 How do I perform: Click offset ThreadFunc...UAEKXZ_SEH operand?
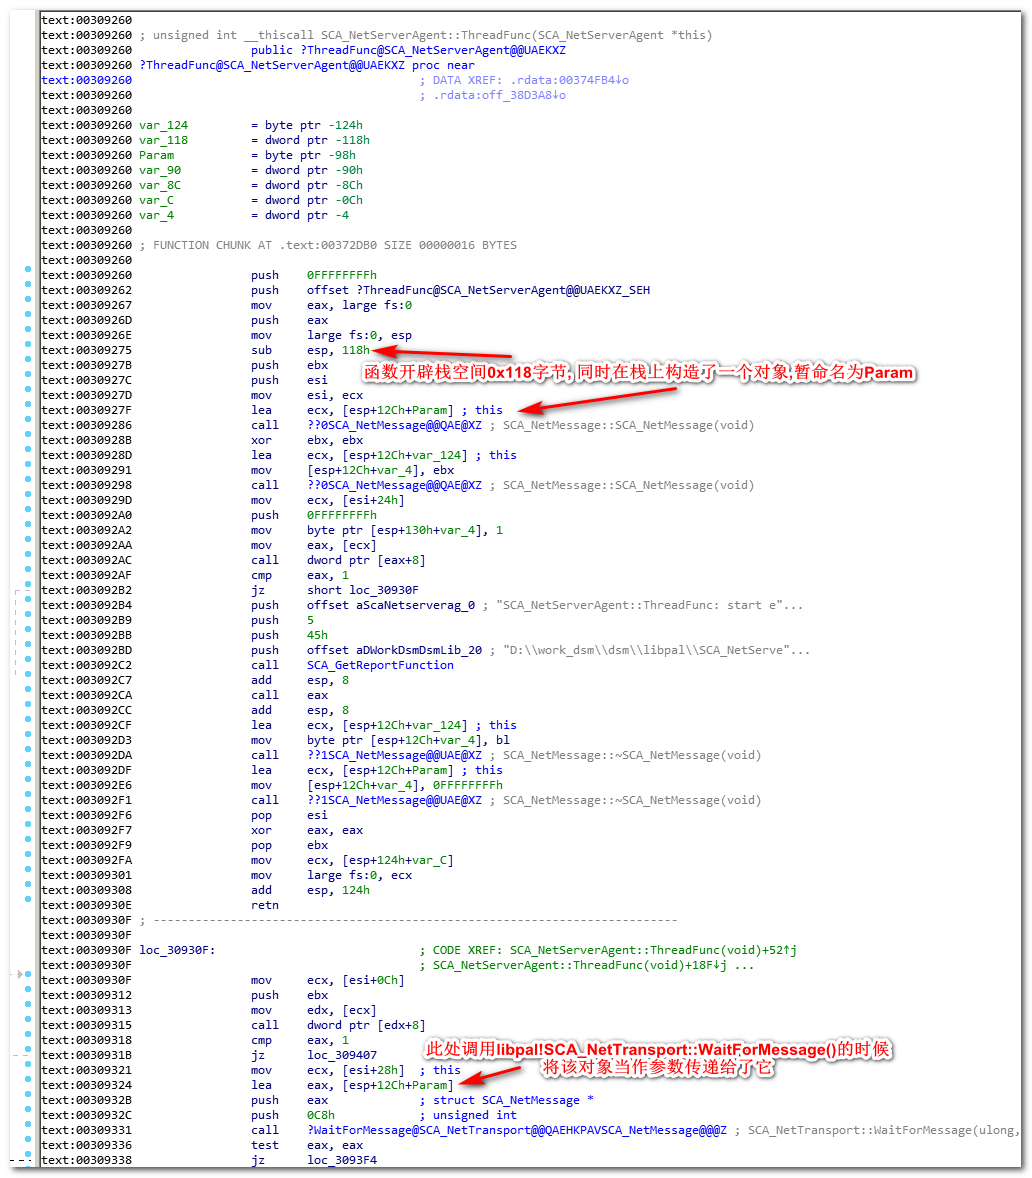click(x=478, y=291)
